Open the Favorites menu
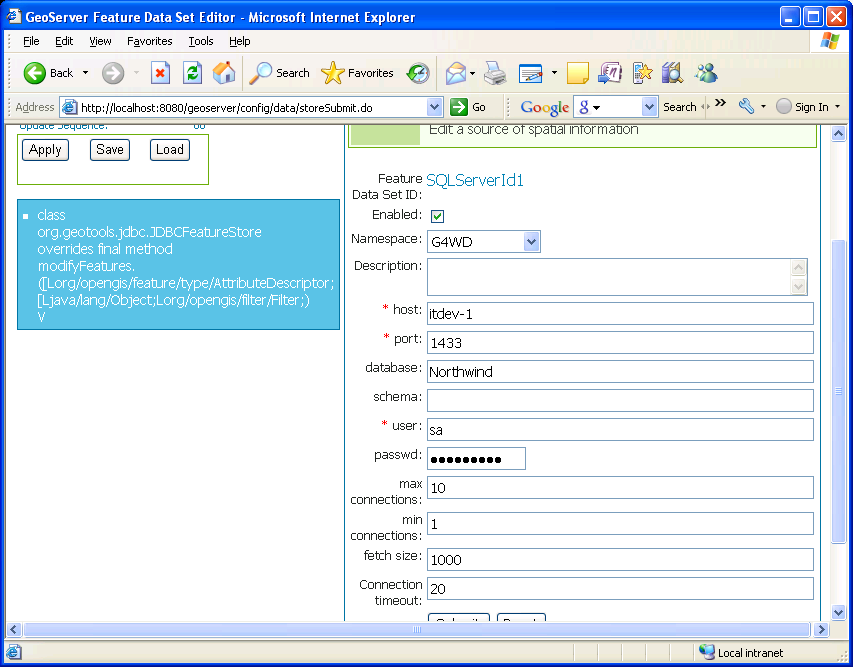The image size is (853, 667). pyautogui.click(x=150, y=41)
